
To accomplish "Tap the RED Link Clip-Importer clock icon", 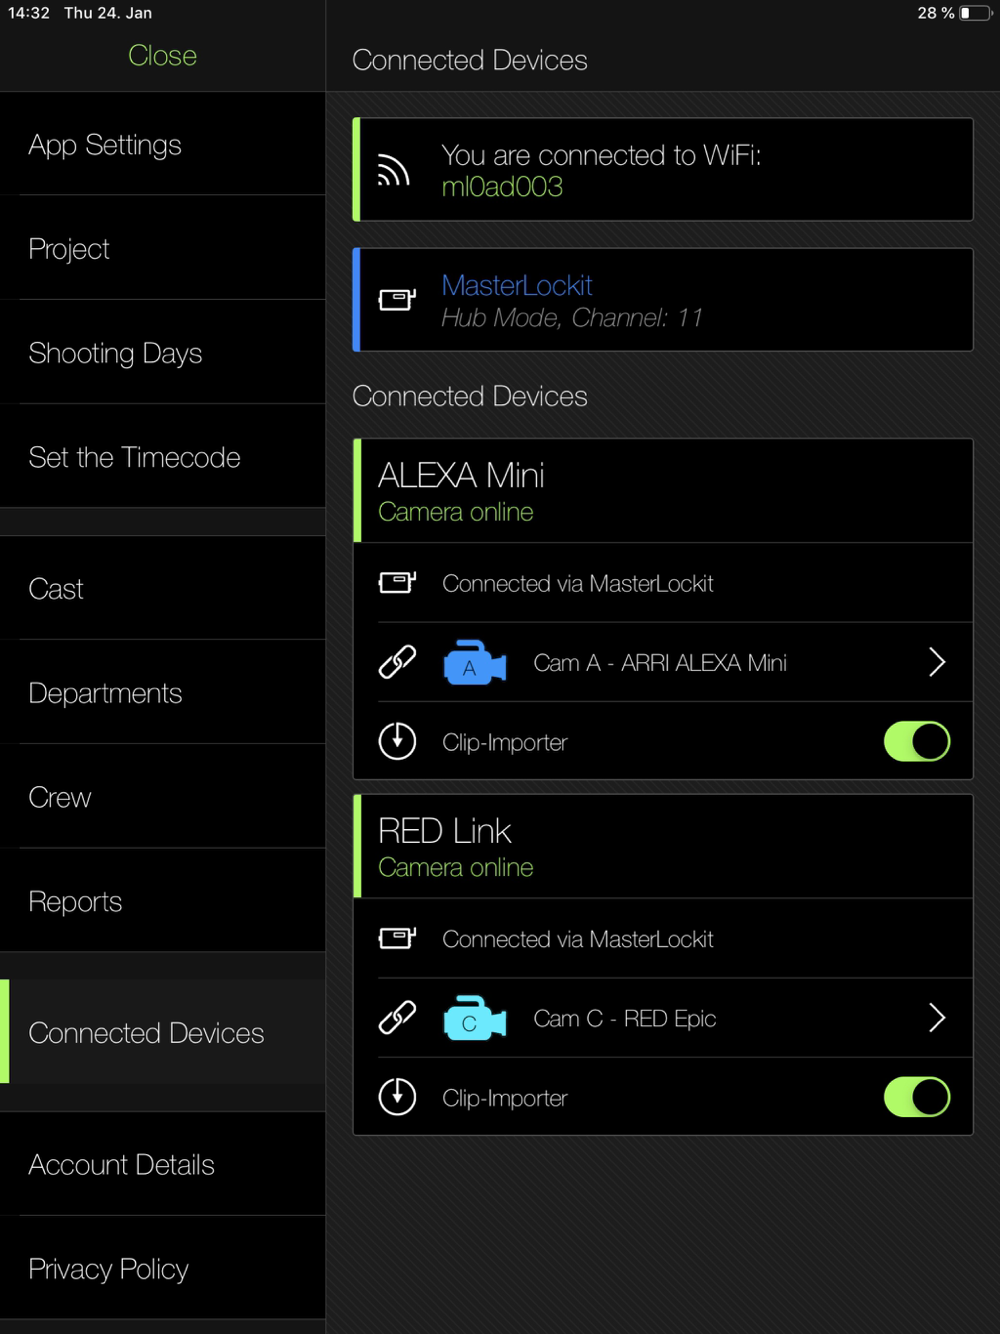I will click(397, 1097).
